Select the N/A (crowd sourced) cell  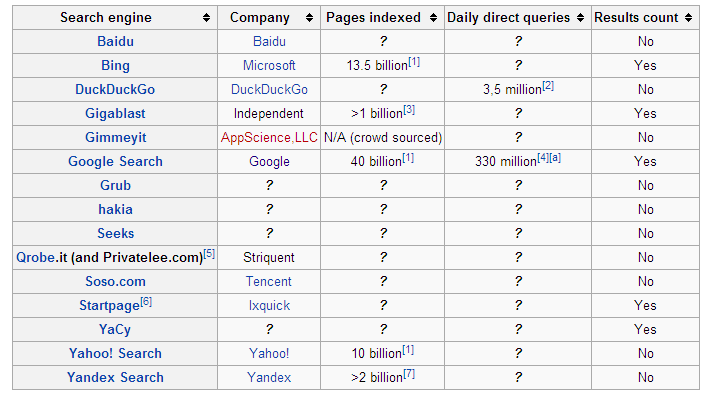pyautogui.click(x=383, y=138)
